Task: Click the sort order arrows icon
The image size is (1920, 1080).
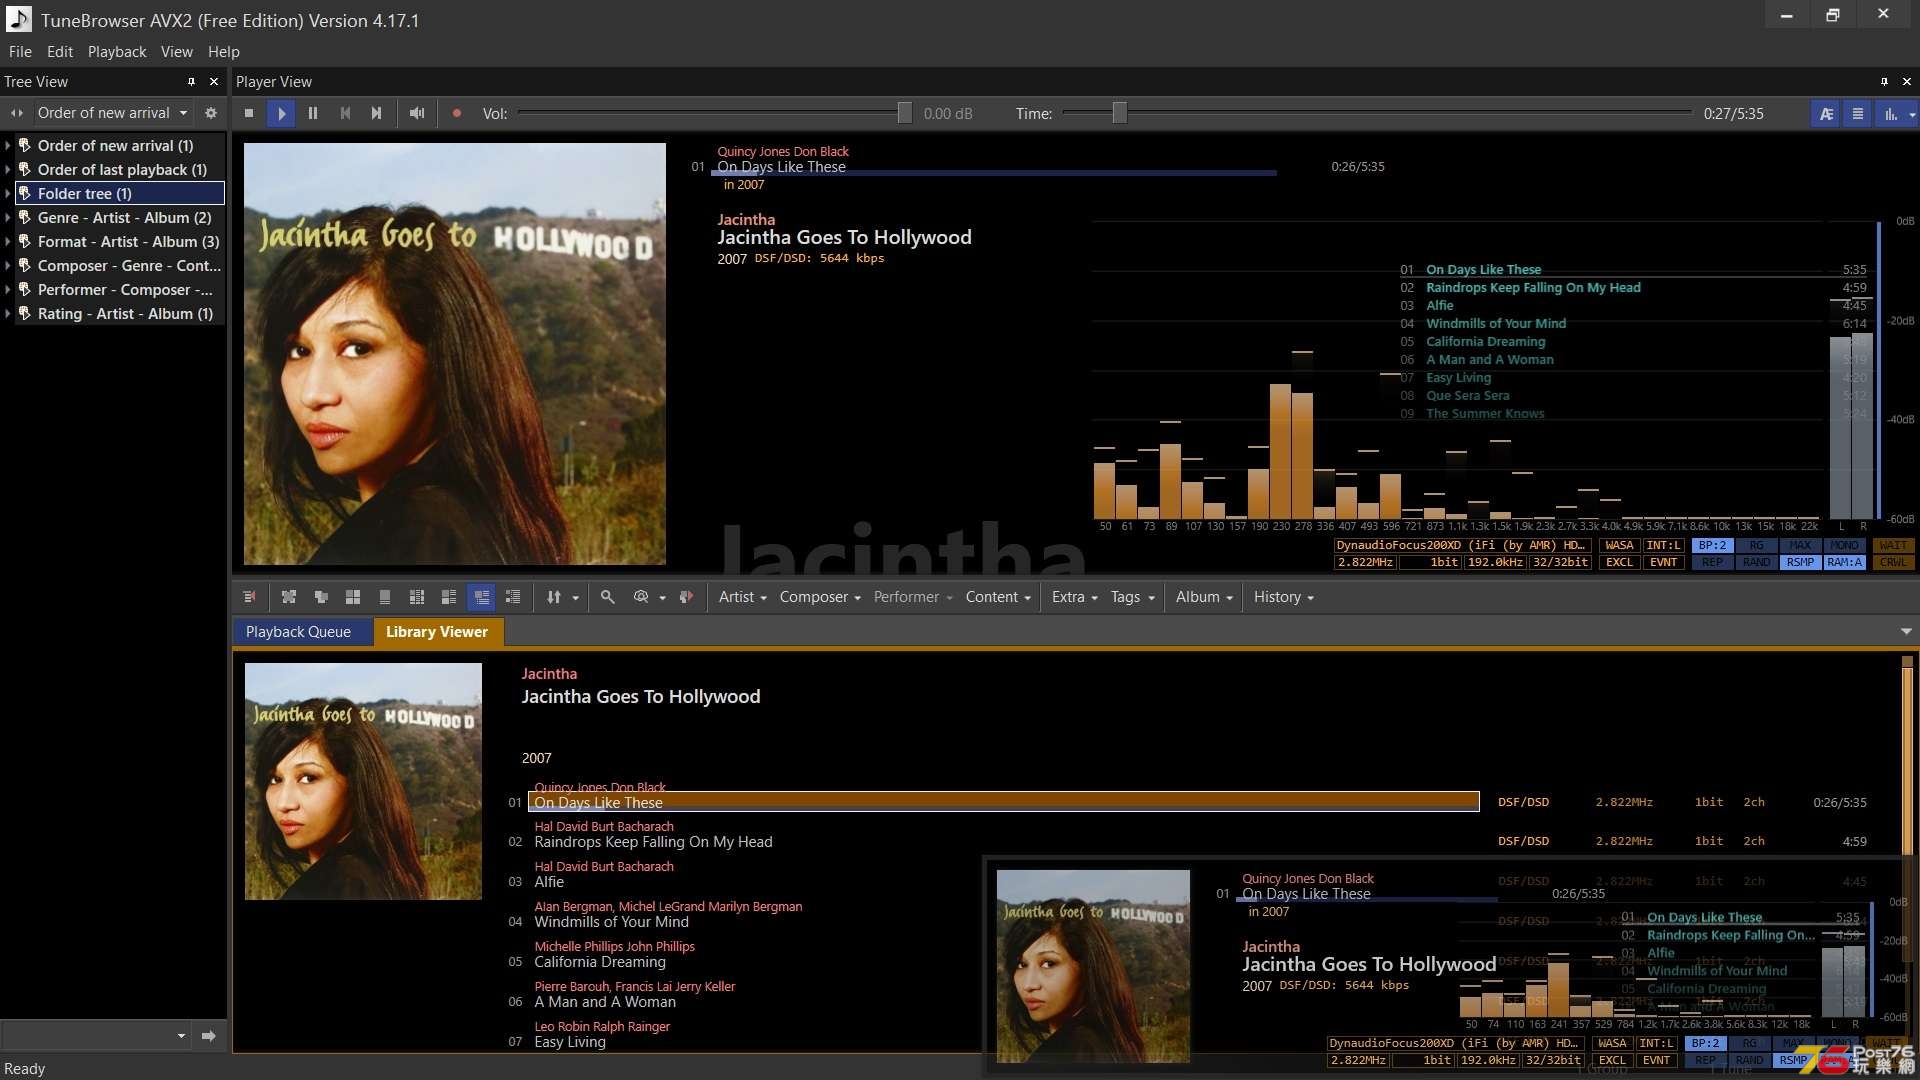Action: coord(554,597)
